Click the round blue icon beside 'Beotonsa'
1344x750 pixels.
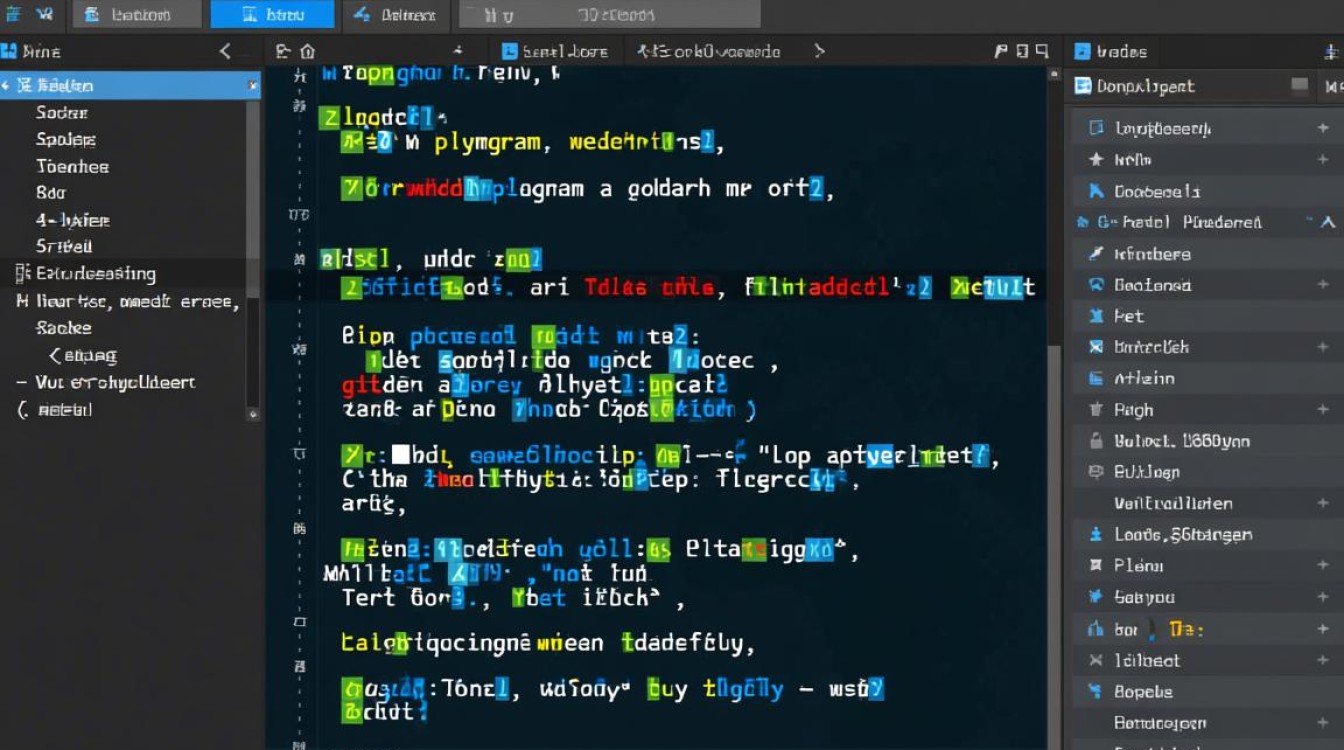[1096, 285]
